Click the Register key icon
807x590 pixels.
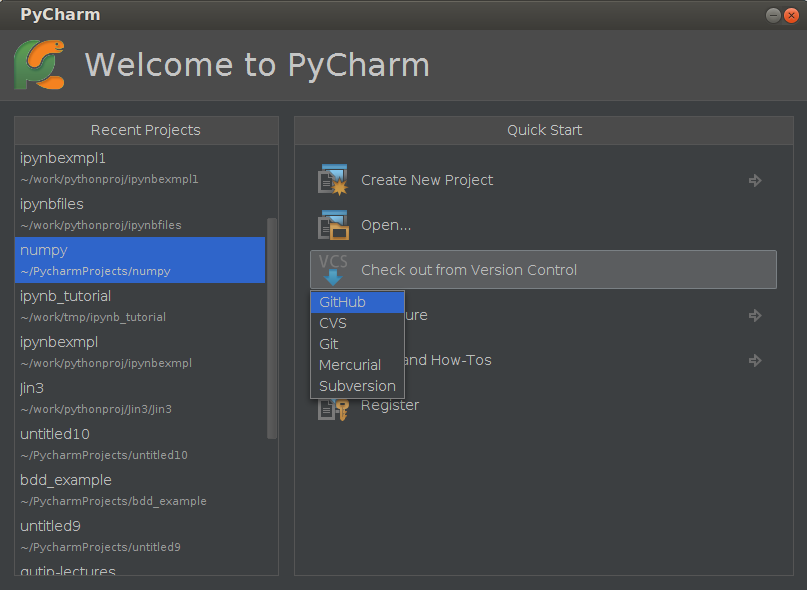(x=332, y=410)
